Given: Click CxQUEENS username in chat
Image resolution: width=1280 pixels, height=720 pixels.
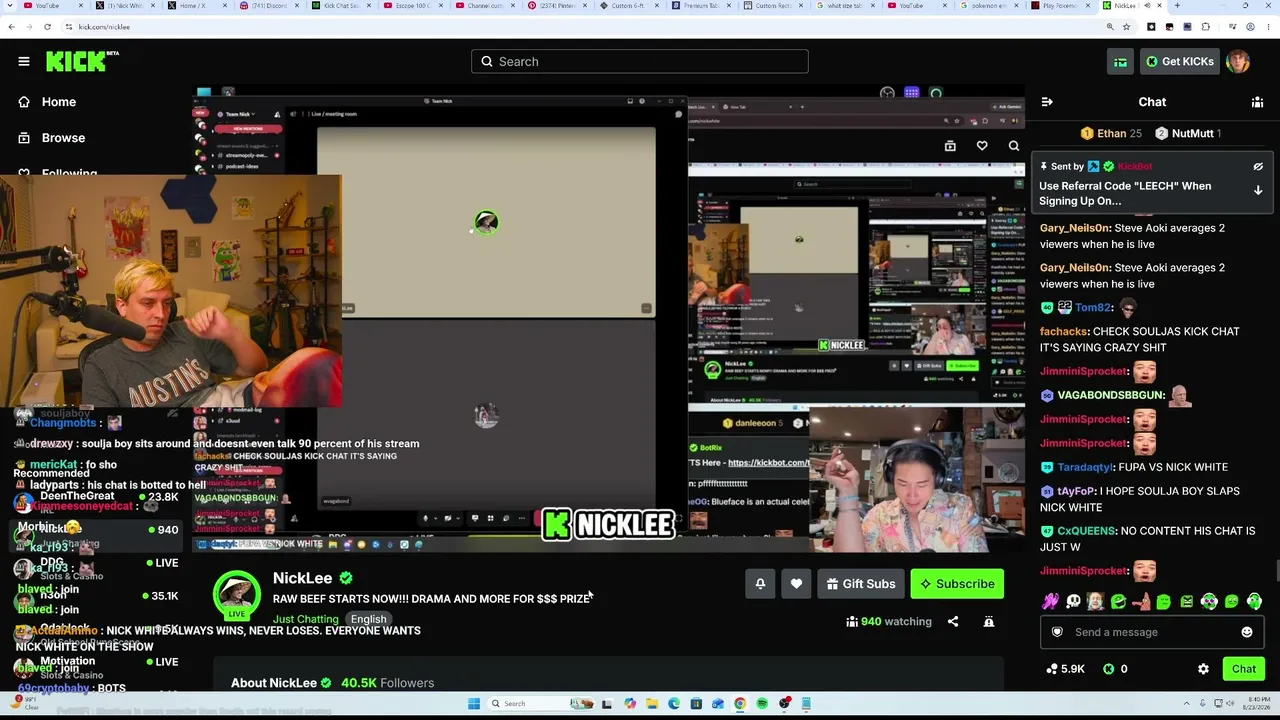Looking at the screenshot, I should (1085, 531).
